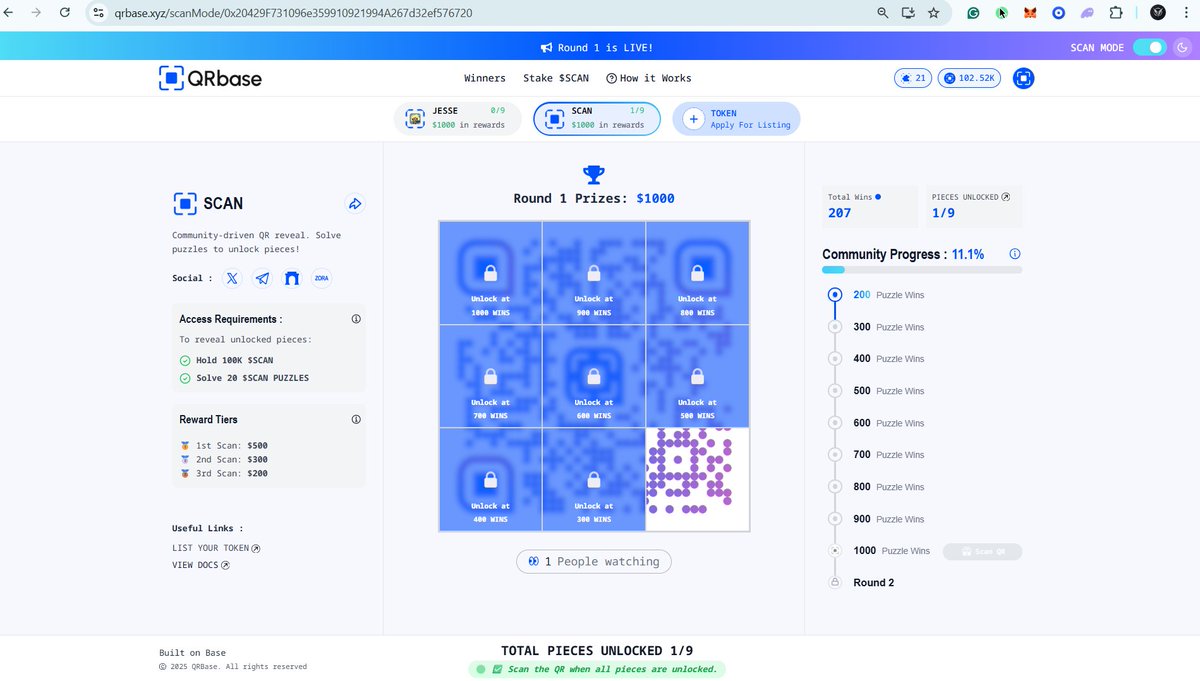Open the round blue profile icon
Image resolution: width=1200 pixels, height=681 pixels.
(x=1023, y=78)
